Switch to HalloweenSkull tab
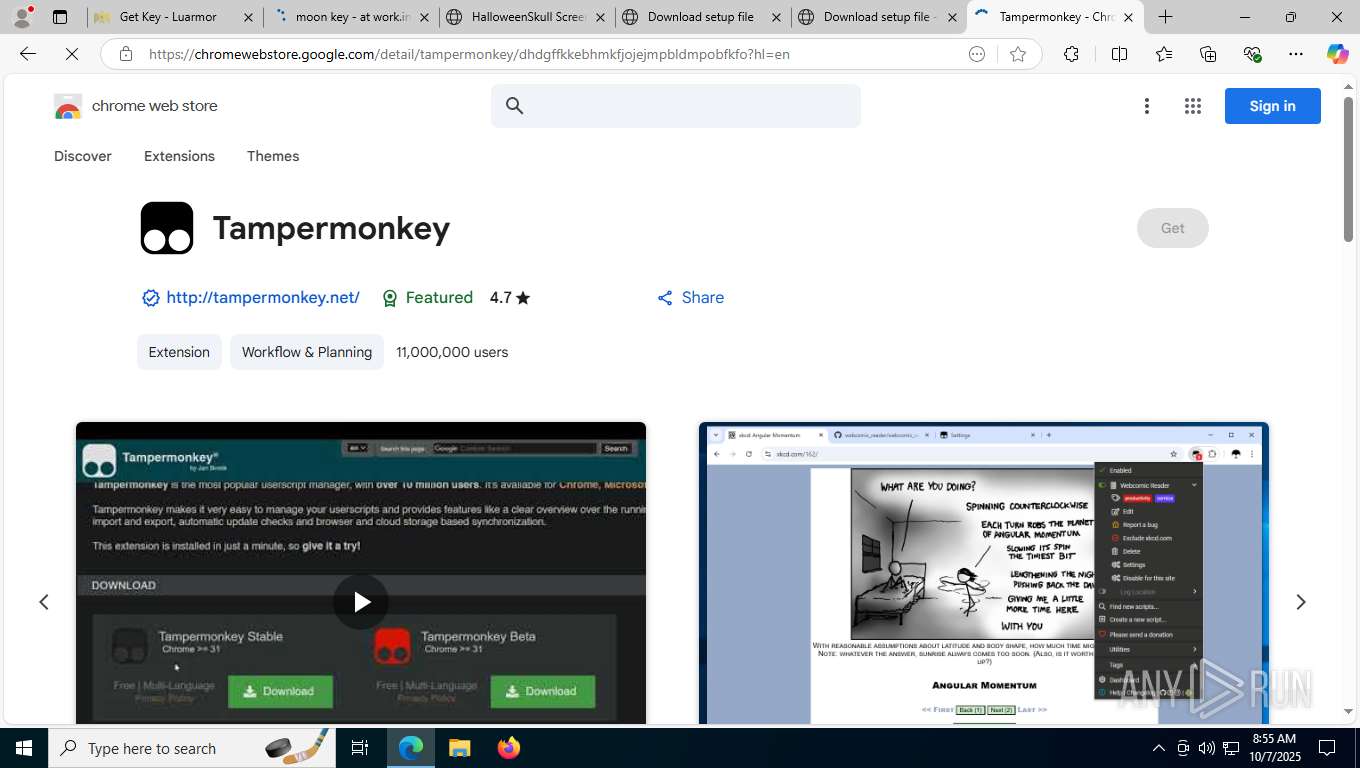This screenshot has width=1360, height=768. click(x=528, y=17)
